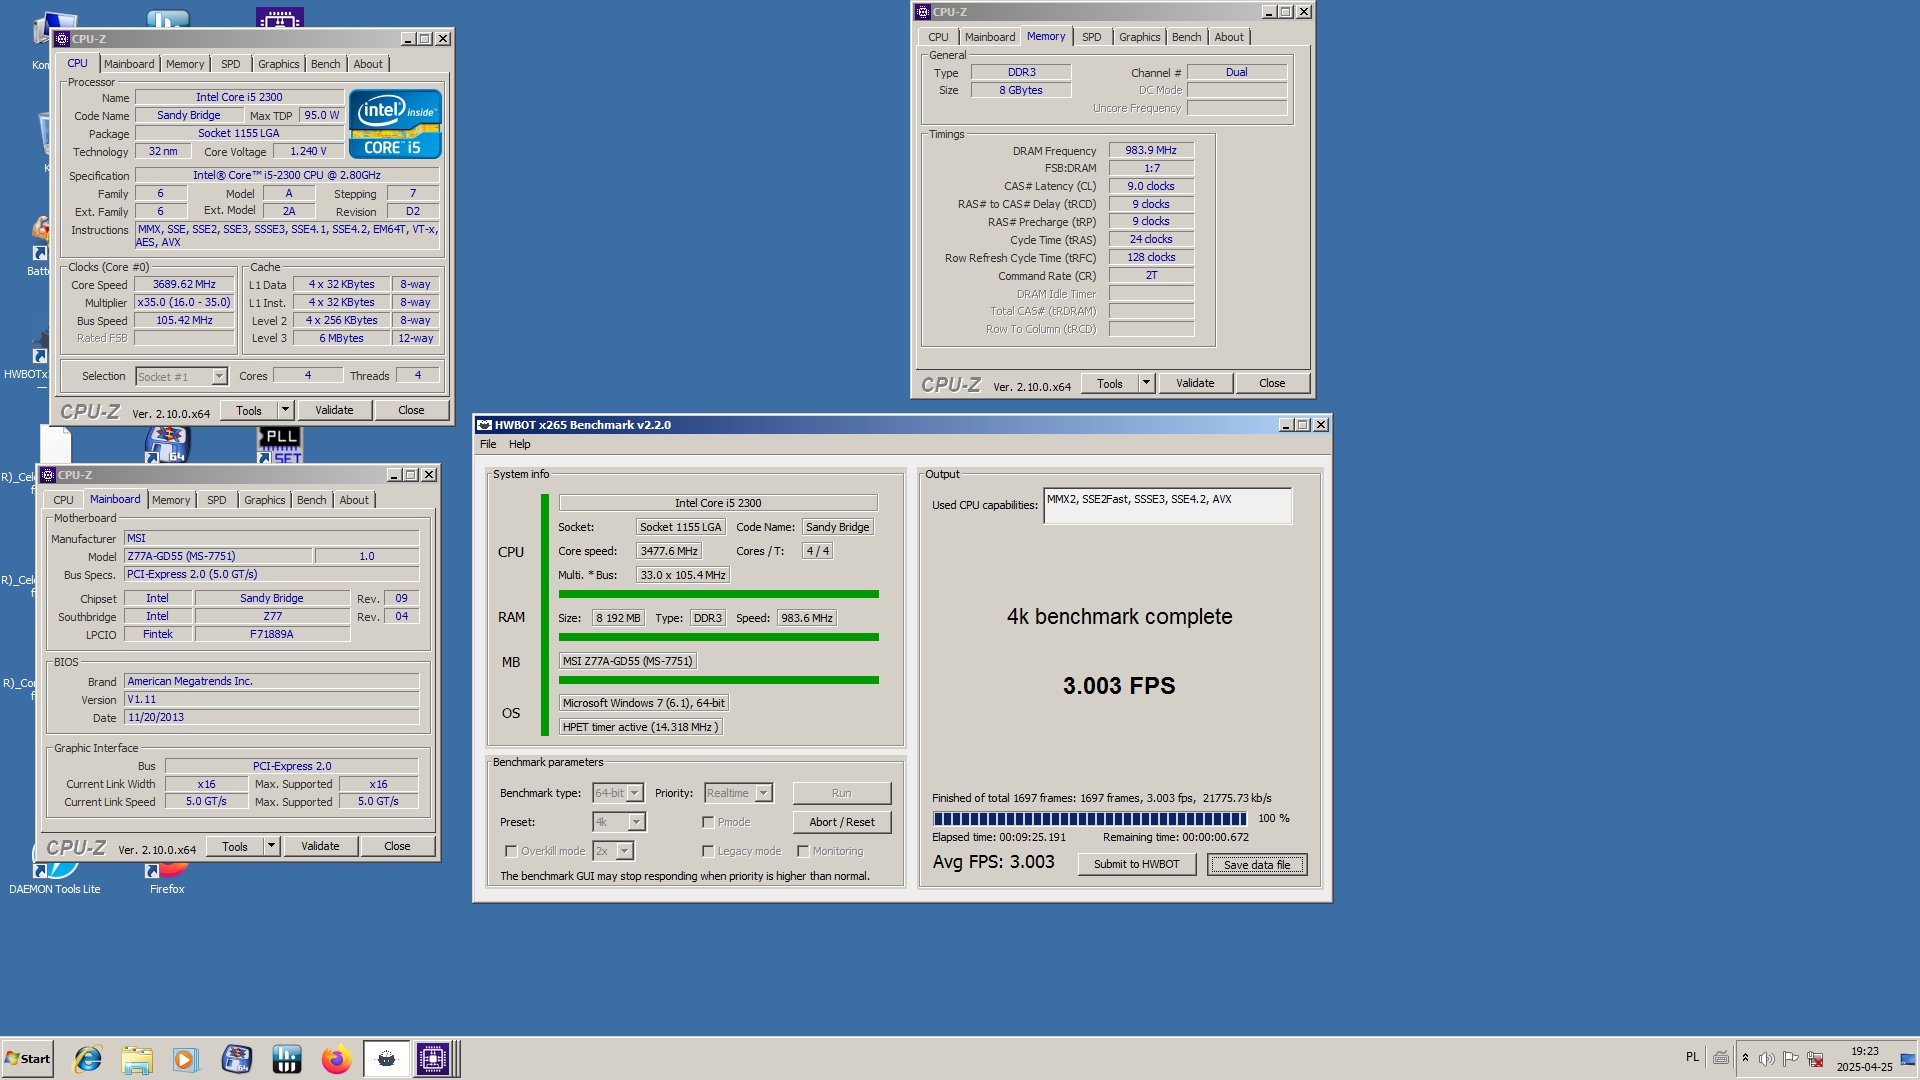Click the benchmark progress bar at 100%
This screenshot has height=1080, width=1920.
point(1090,819)
